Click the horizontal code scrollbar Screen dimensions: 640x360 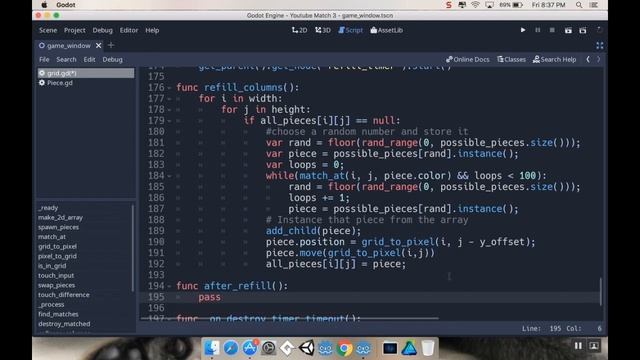point(290,318)
